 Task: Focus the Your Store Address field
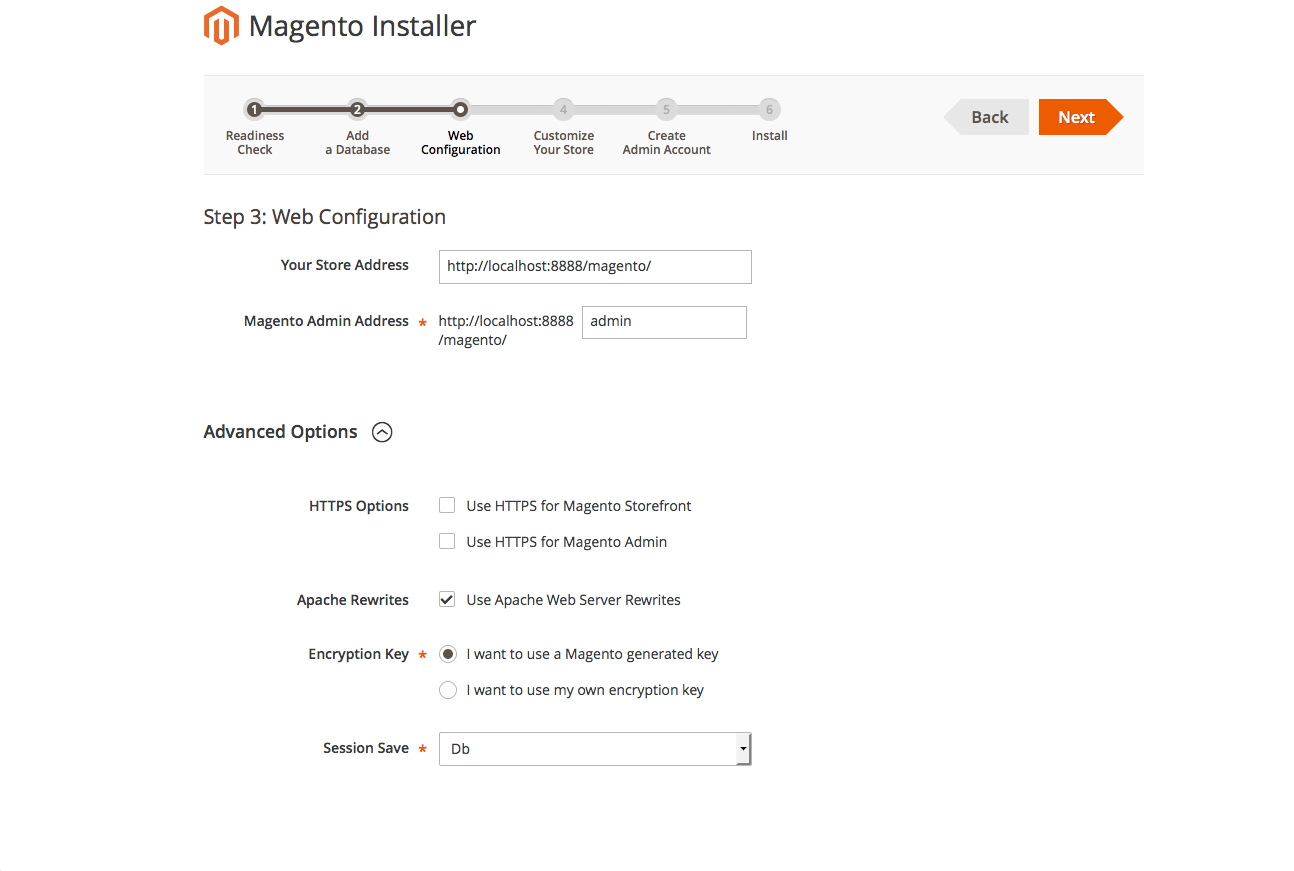coord(595,267)
